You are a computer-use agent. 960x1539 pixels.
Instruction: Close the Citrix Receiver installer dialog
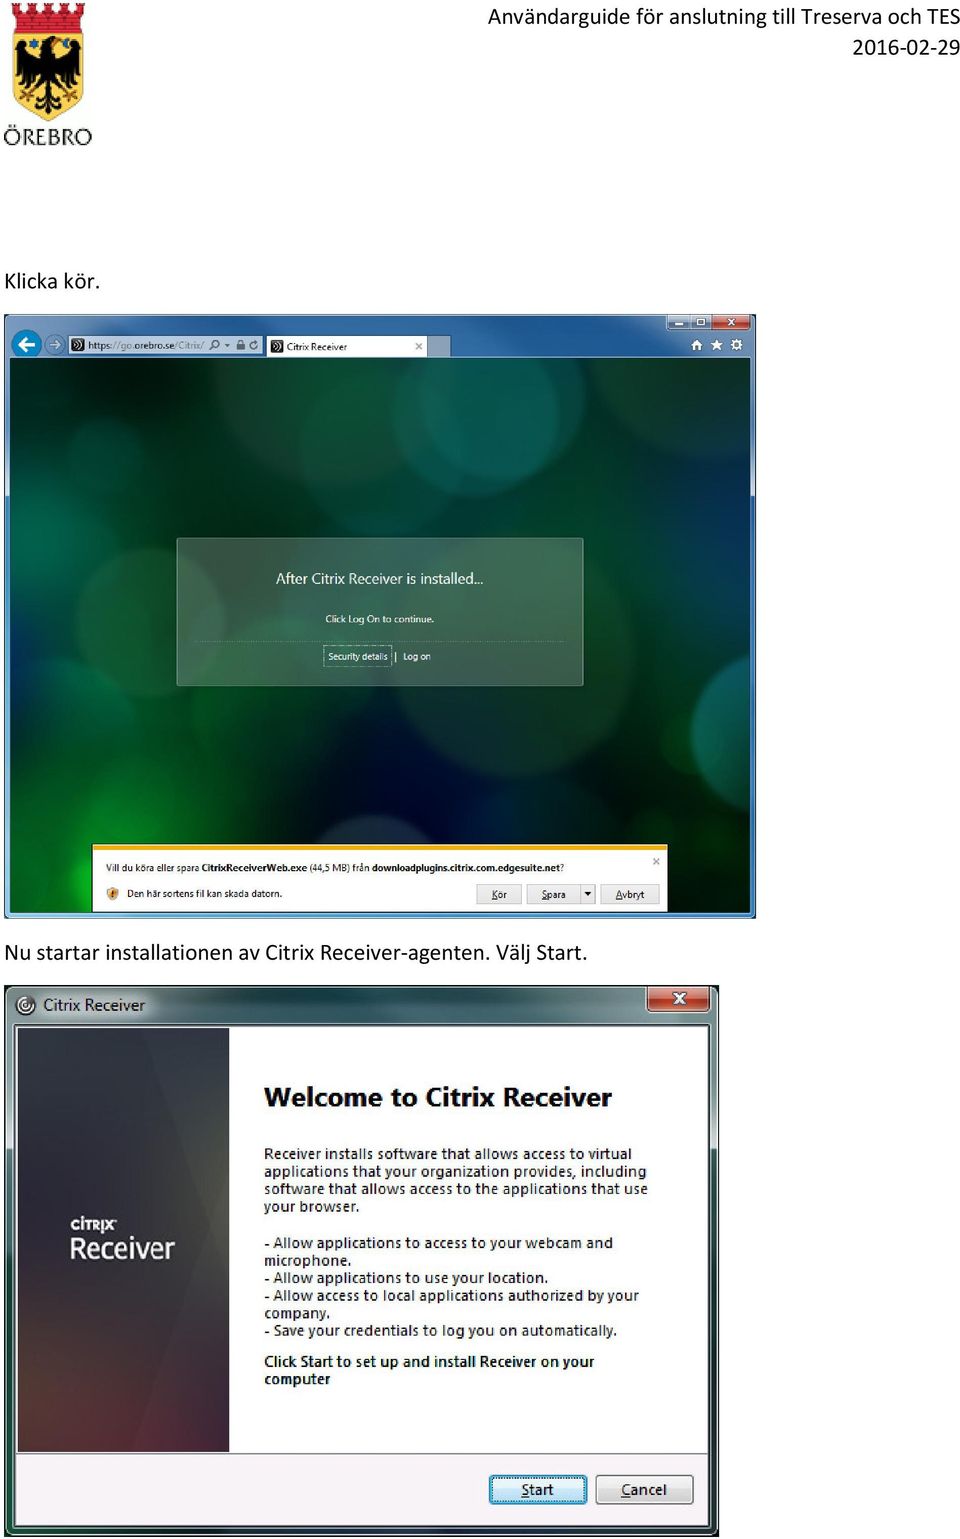(x=679, y=998)
